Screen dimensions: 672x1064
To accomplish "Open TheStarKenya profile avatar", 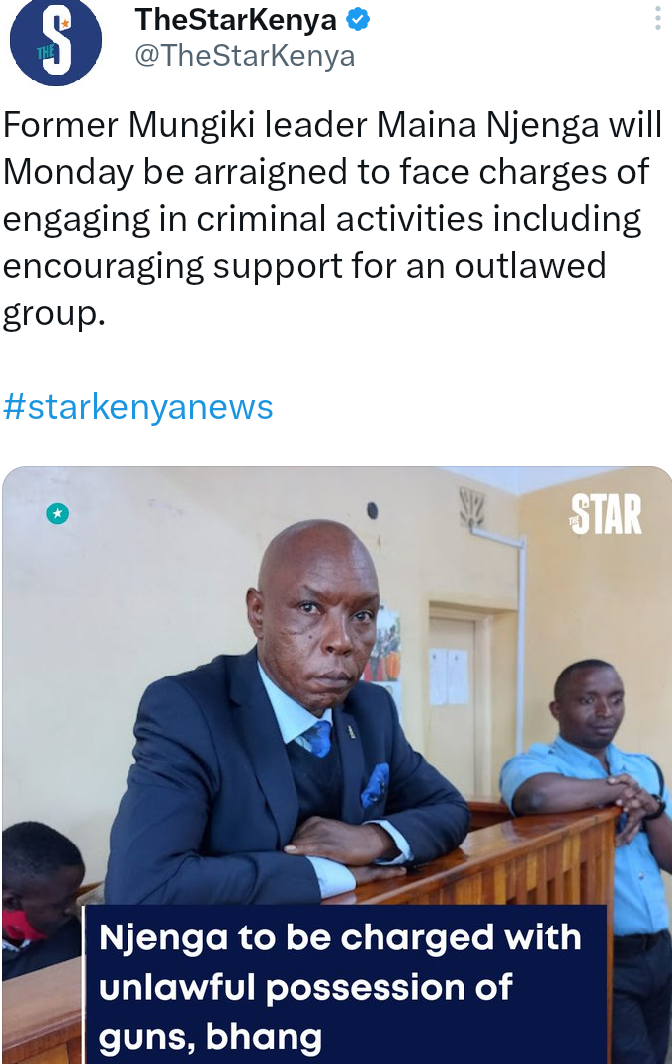I will 56,41.
